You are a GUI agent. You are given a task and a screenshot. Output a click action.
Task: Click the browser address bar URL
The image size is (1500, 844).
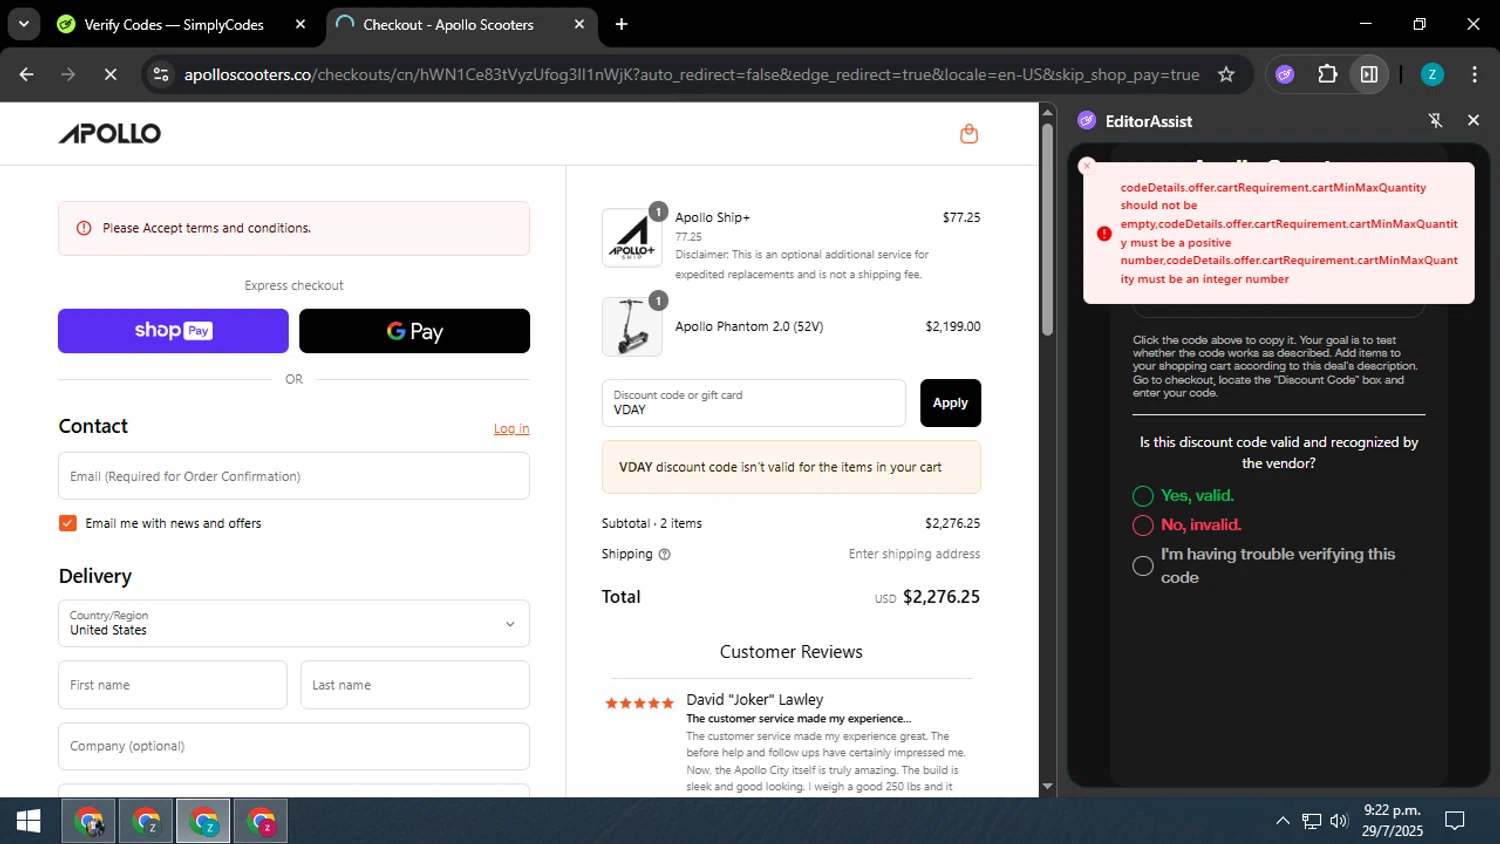(x=692, y=74)
